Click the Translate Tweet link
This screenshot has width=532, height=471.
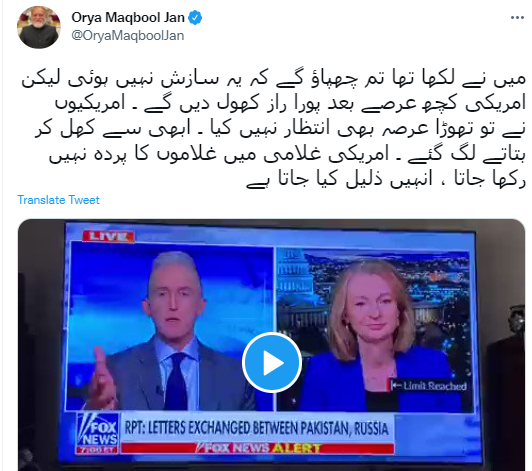click(x=58, y=200)
